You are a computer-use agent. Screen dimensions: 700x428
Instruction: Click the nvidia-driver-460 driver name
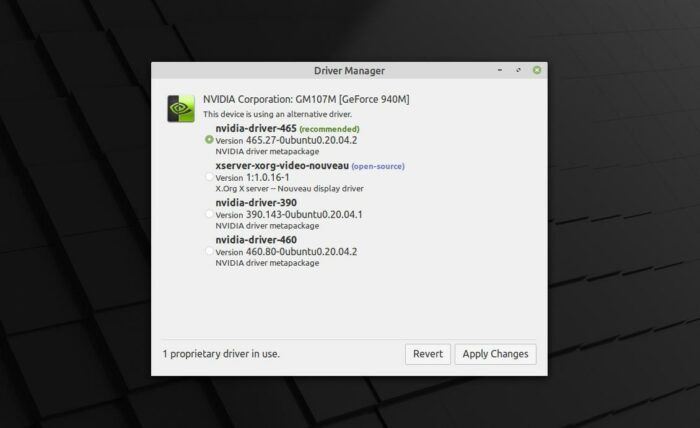(x=256, y=240)
